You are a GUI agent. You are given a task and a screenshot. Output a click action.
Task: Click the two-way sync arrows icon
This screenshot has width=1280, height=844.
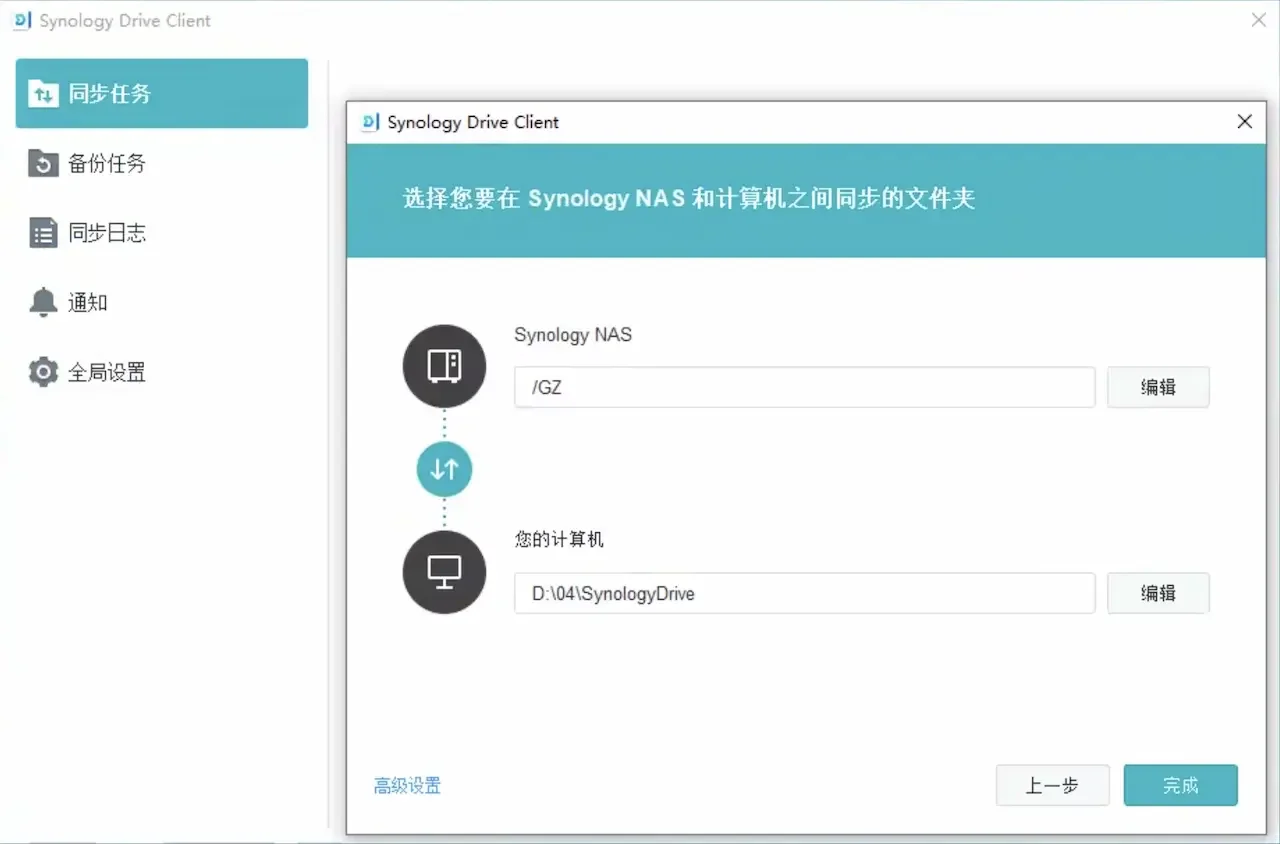tap(444, 469)
